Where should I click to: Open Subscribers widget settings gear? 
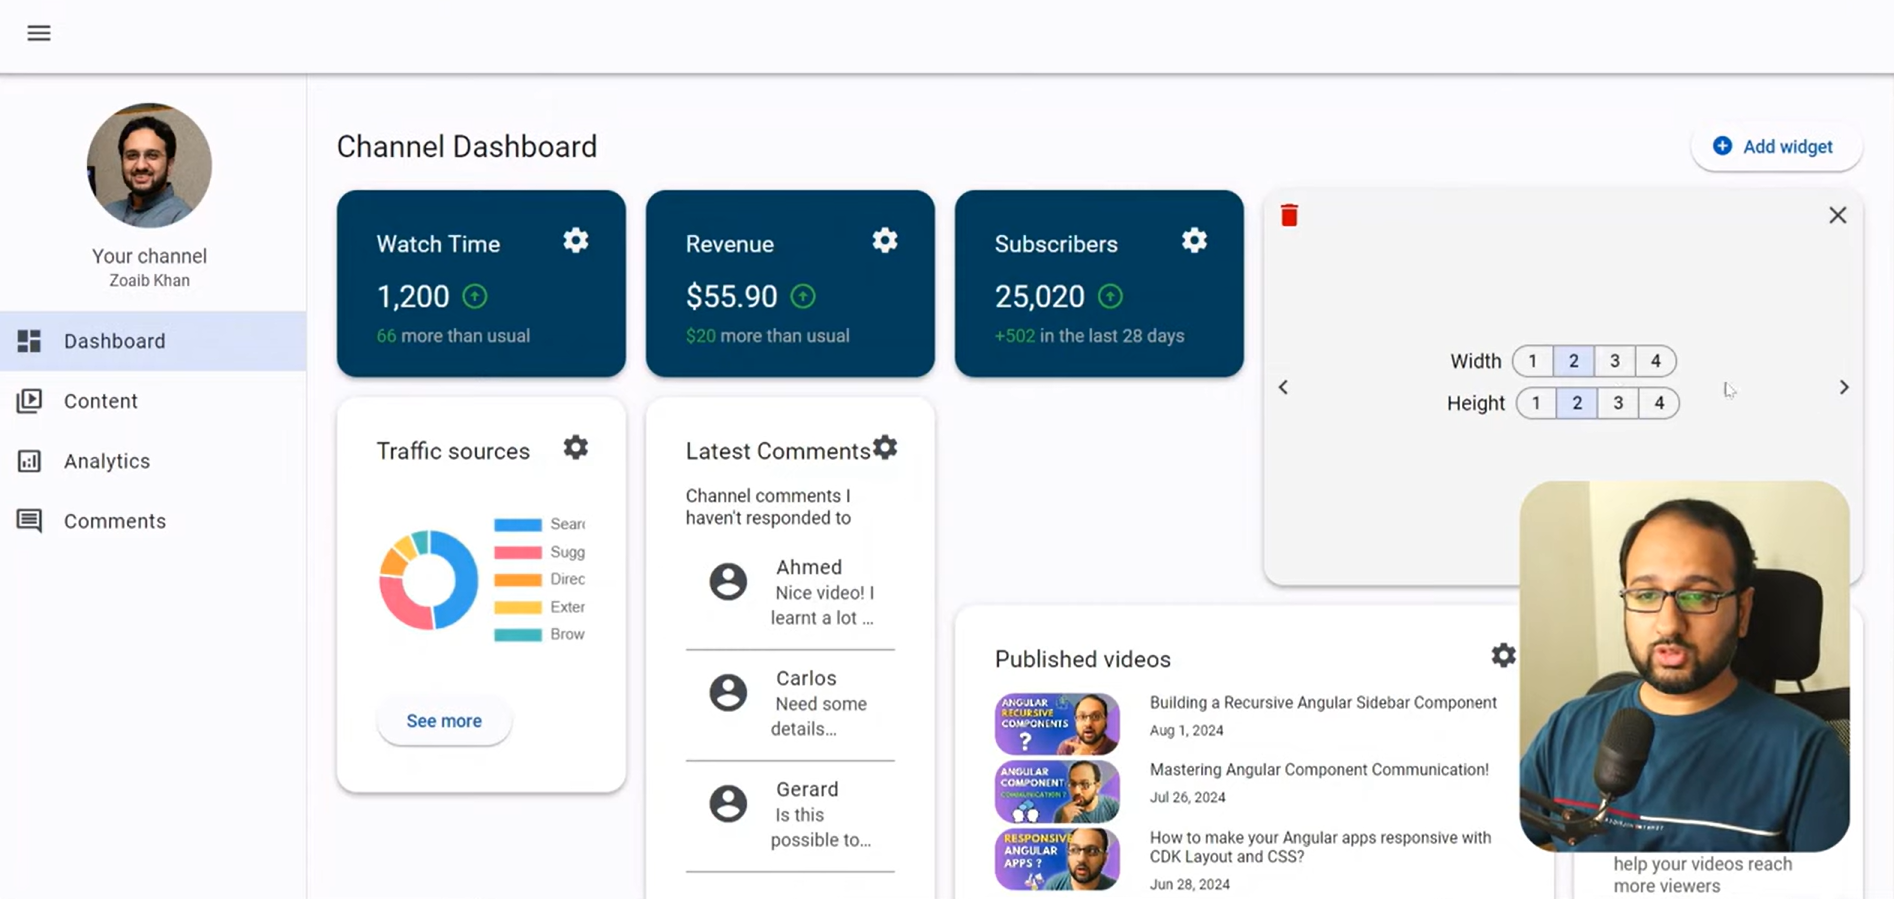tap(1194, 241)
